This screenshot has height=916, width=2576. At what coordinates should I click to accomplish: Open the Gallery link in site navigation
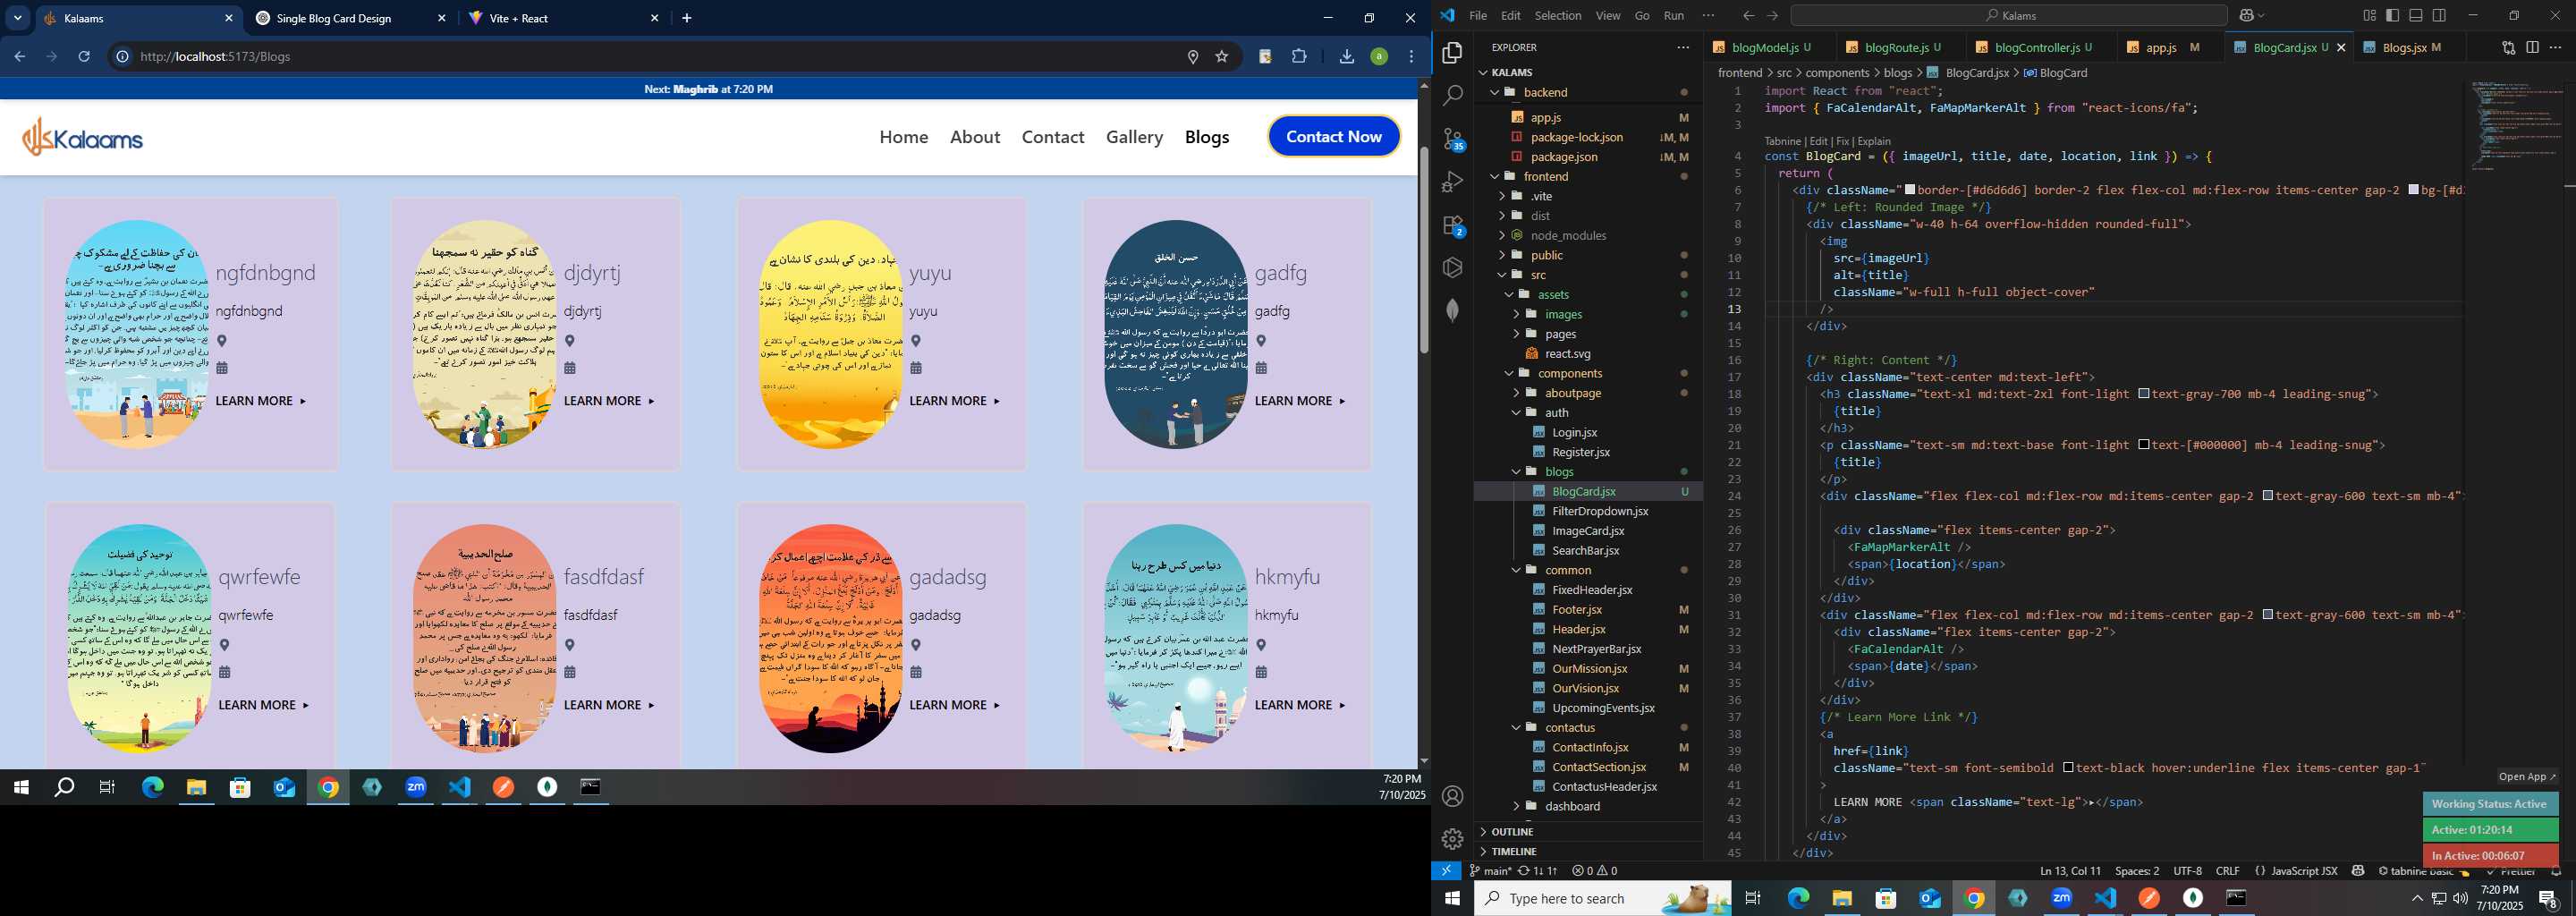[1134, 137]
